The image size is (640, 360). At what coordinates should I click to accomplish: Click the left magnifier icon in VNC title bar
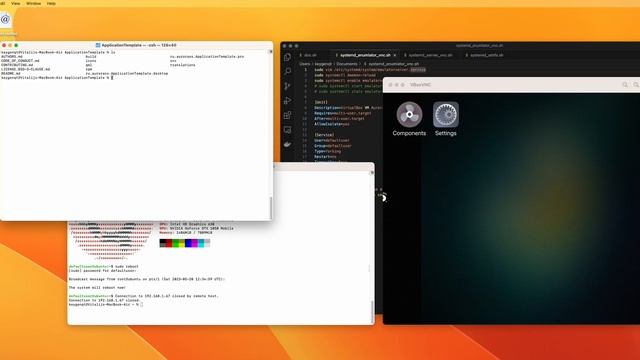pos(625,84)
